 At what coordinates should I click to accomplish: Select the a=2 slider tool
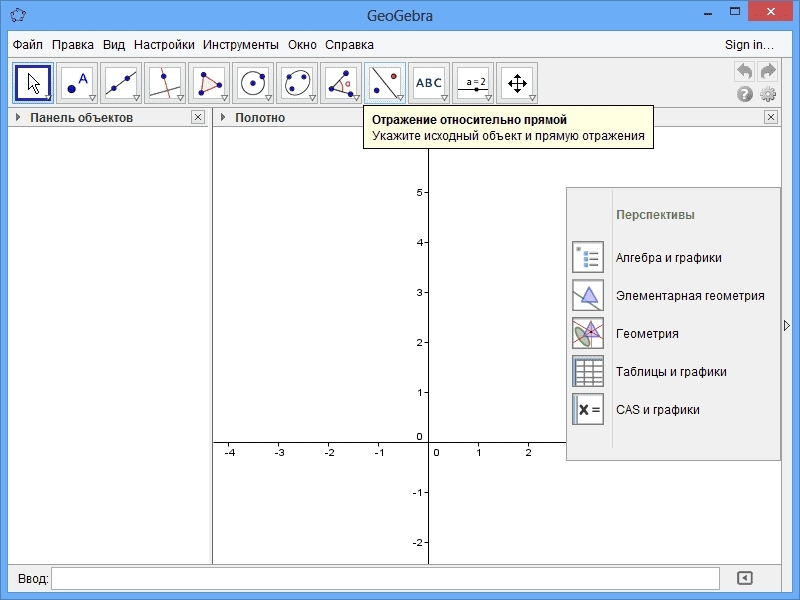(x=473, y=83)
